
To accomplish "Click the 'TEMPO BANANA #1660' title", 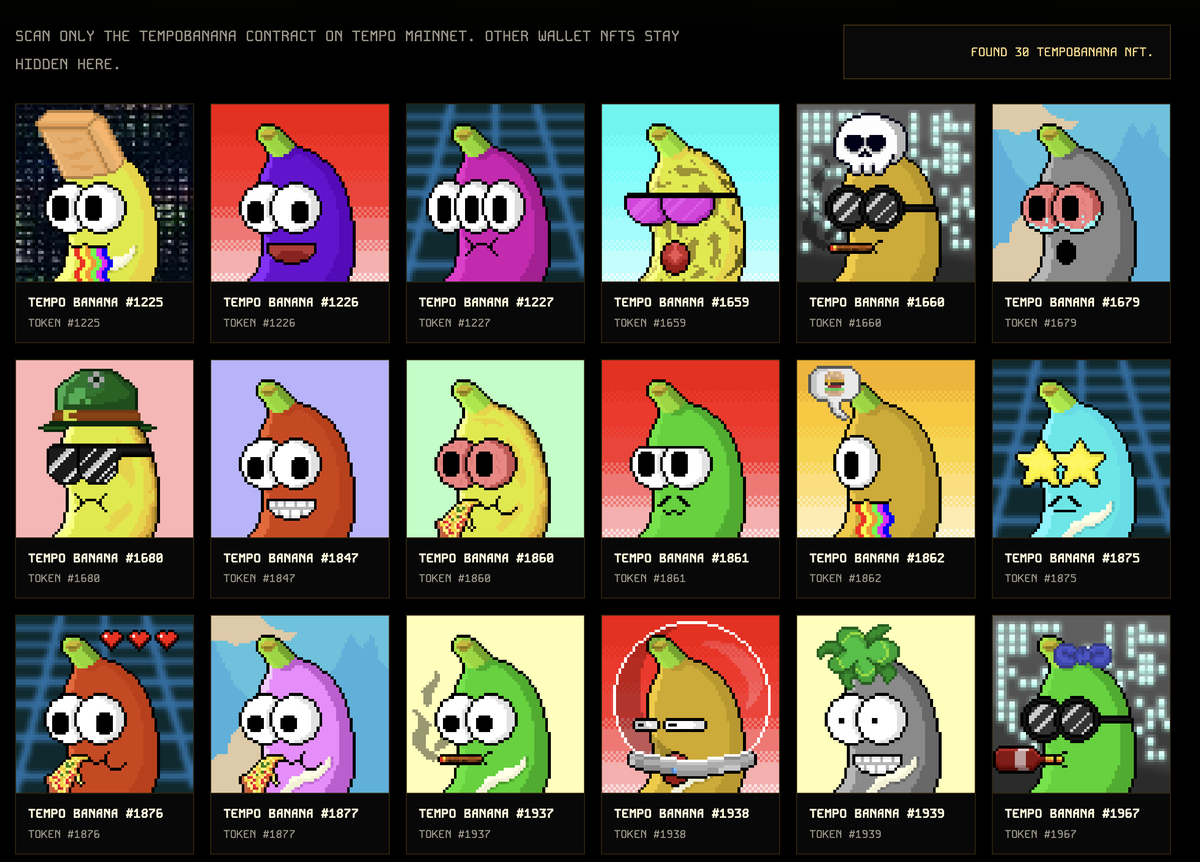I will [877, 302].
